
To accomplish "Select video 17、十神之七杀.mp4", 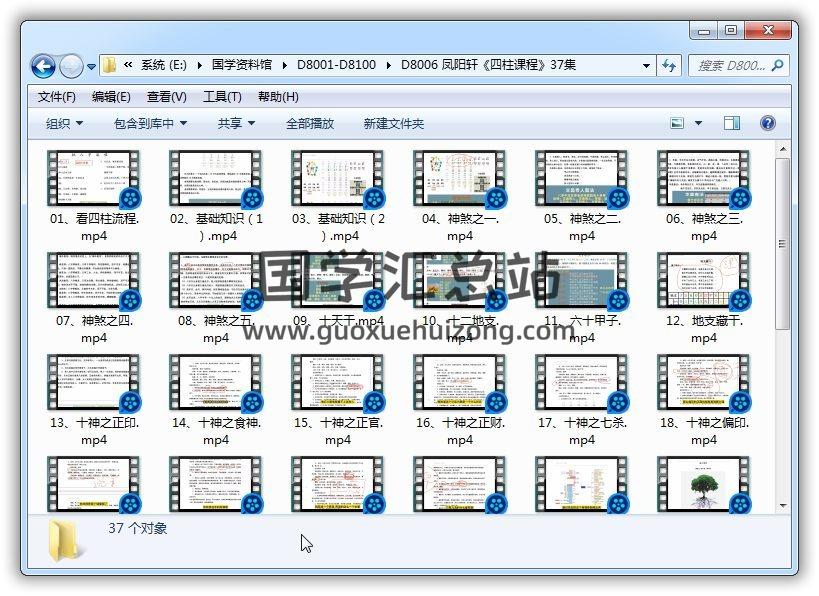I will (x=582, y=400).
